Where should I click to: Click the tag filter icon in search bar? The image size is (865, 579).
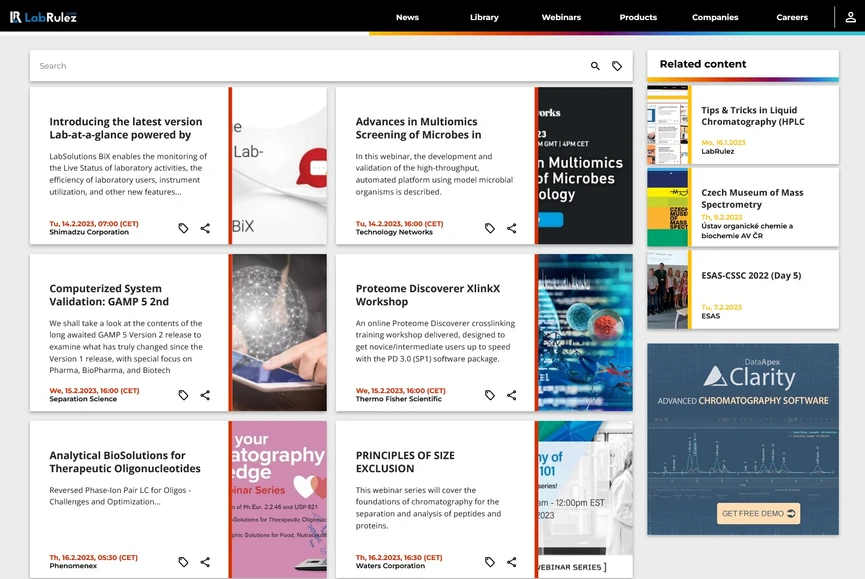[617, 66]
